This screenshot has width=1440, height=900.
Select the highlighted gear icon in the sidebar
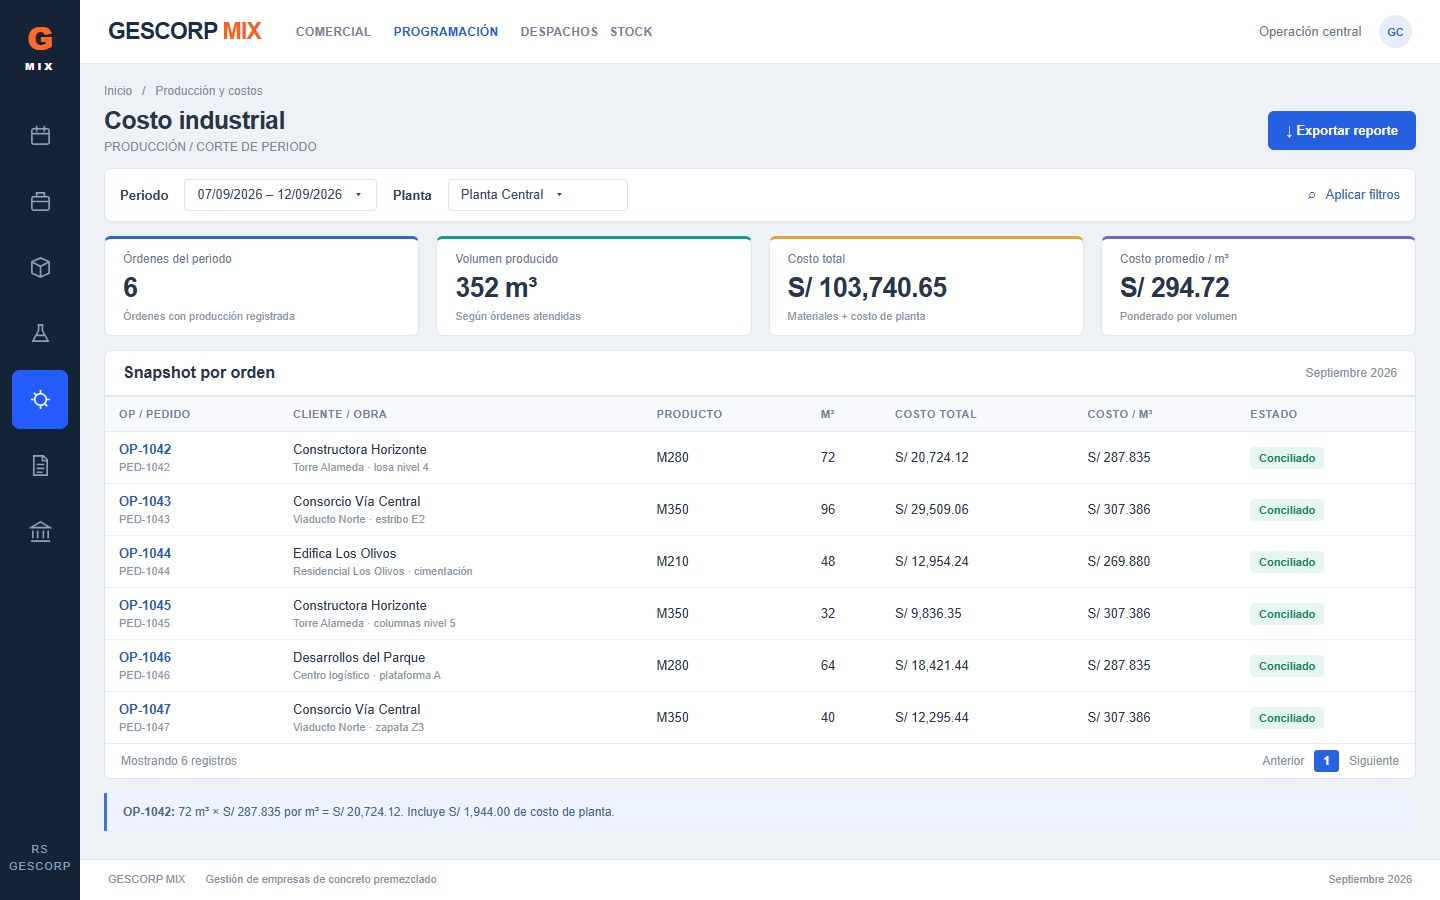[40, 399]
